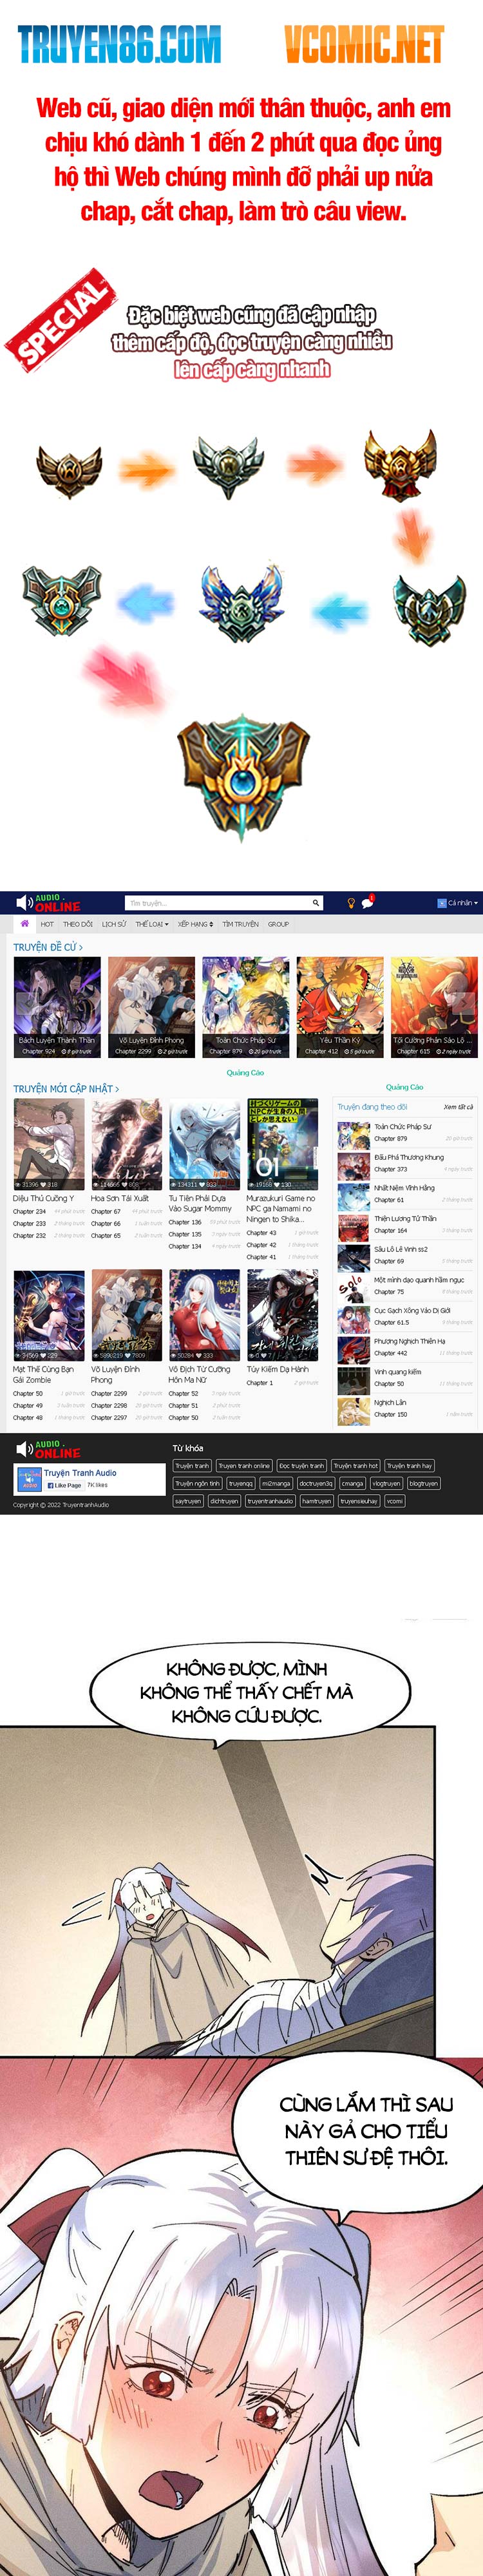The height and width of the screenshot is (2576, 483).
Task: Click the blogtruyen keyword tag
Action: pyautogui.click(x=424, y=1484)
